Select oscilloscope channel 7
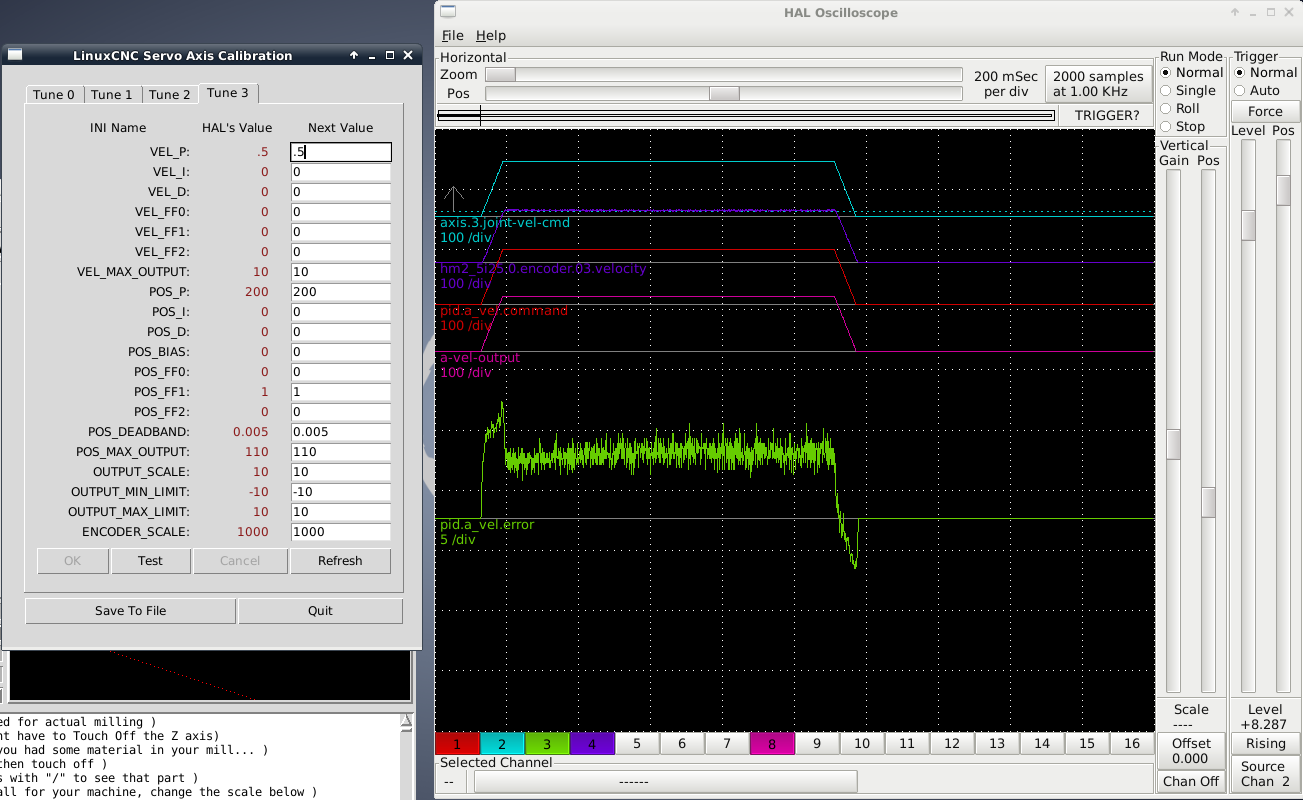1303x800 pixels. coord(727,744)
